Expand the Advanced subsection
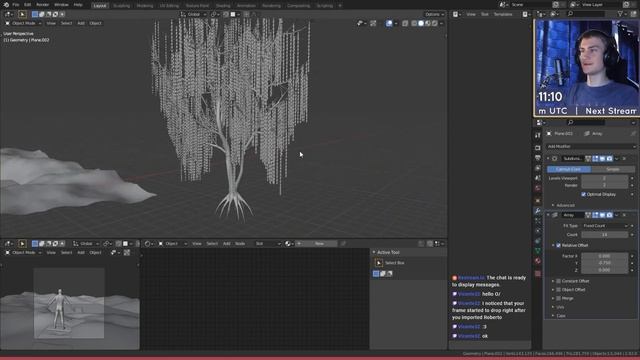Image resolution: width=640 pixels, height=360 pixels. [566, 205]
